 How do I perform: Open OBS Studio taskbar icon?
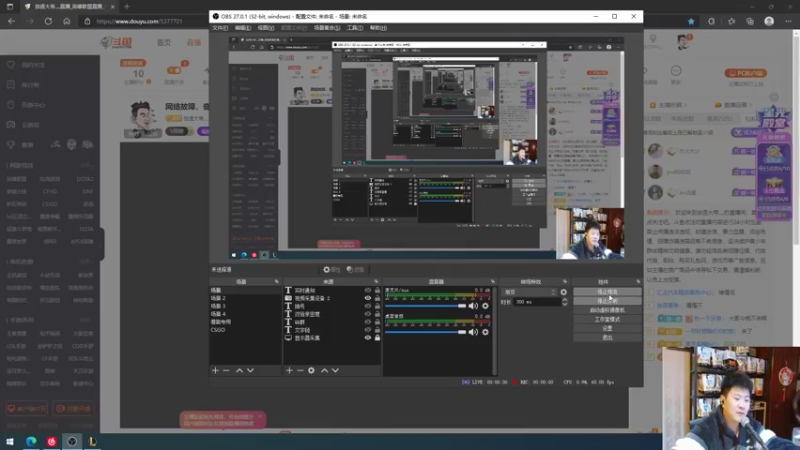(x=72, y=441)
